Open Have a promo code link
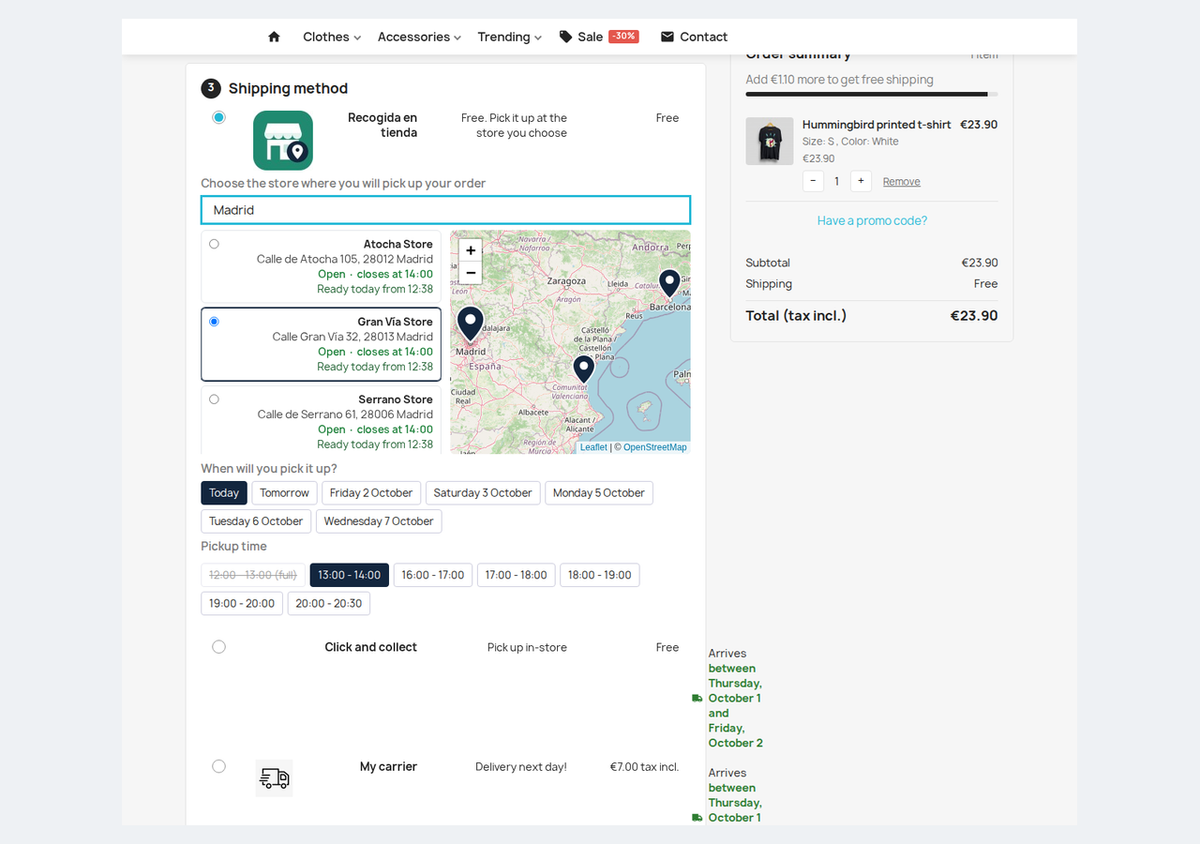Viewport: 1200px width, 844px height. tap(872, 221)
